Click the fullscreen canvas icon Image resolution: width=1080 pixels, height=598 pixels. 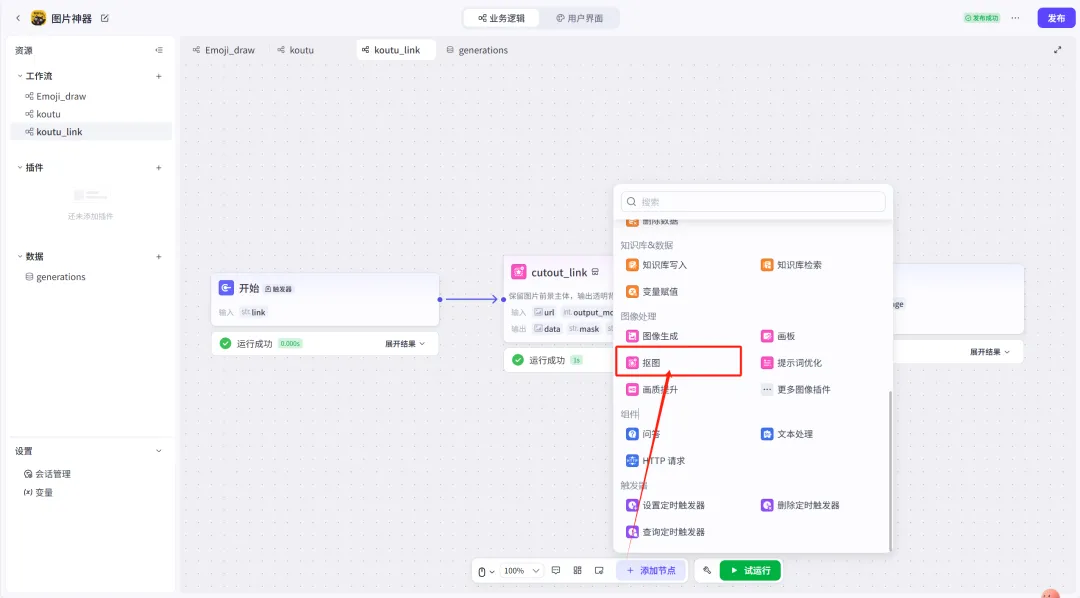coord(1057,50)
